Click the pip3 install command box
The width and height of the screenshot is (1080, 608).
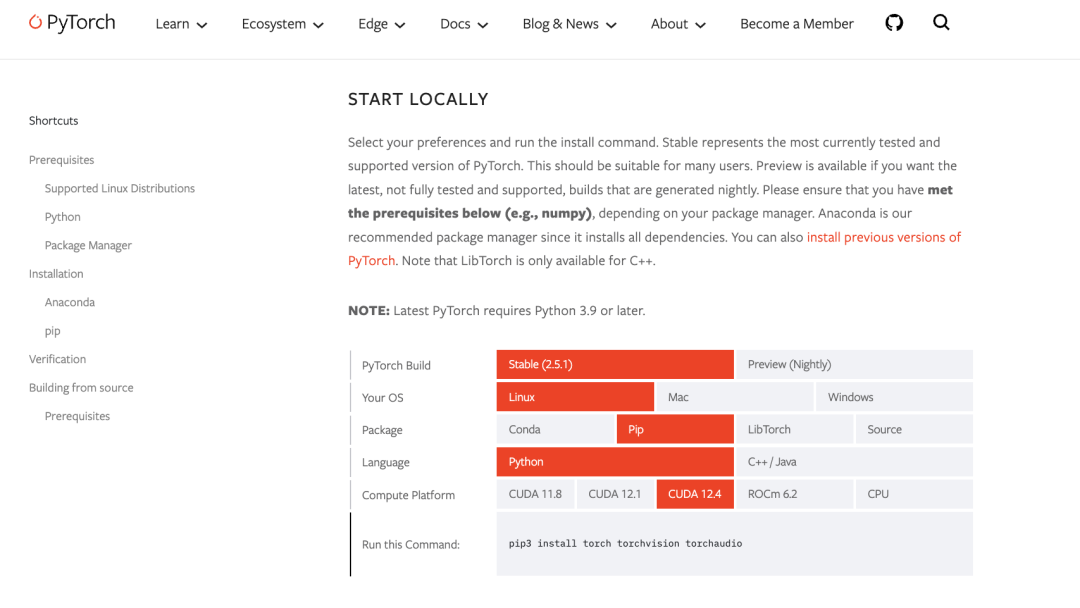[733, 544]
